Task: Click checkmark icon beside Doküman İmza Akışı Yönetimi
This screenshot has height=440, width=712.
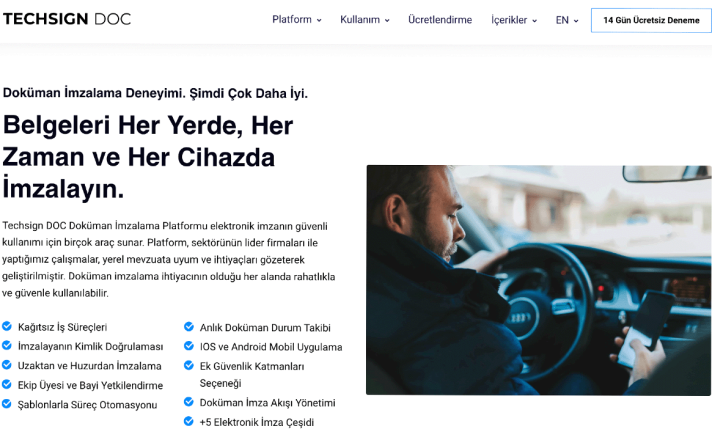Action: pyautogui.click(x=189, y=402)
